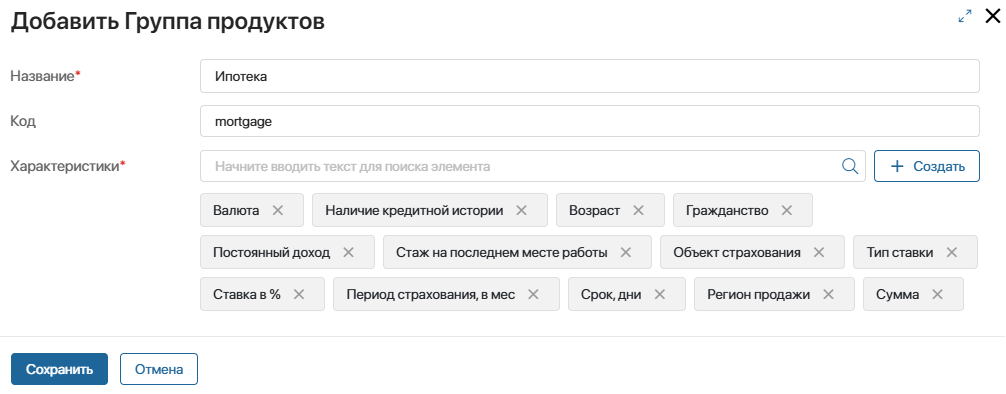Remove the Постоянный доход tag
The width and height of the screenshot is (1006, 394).
348,252
